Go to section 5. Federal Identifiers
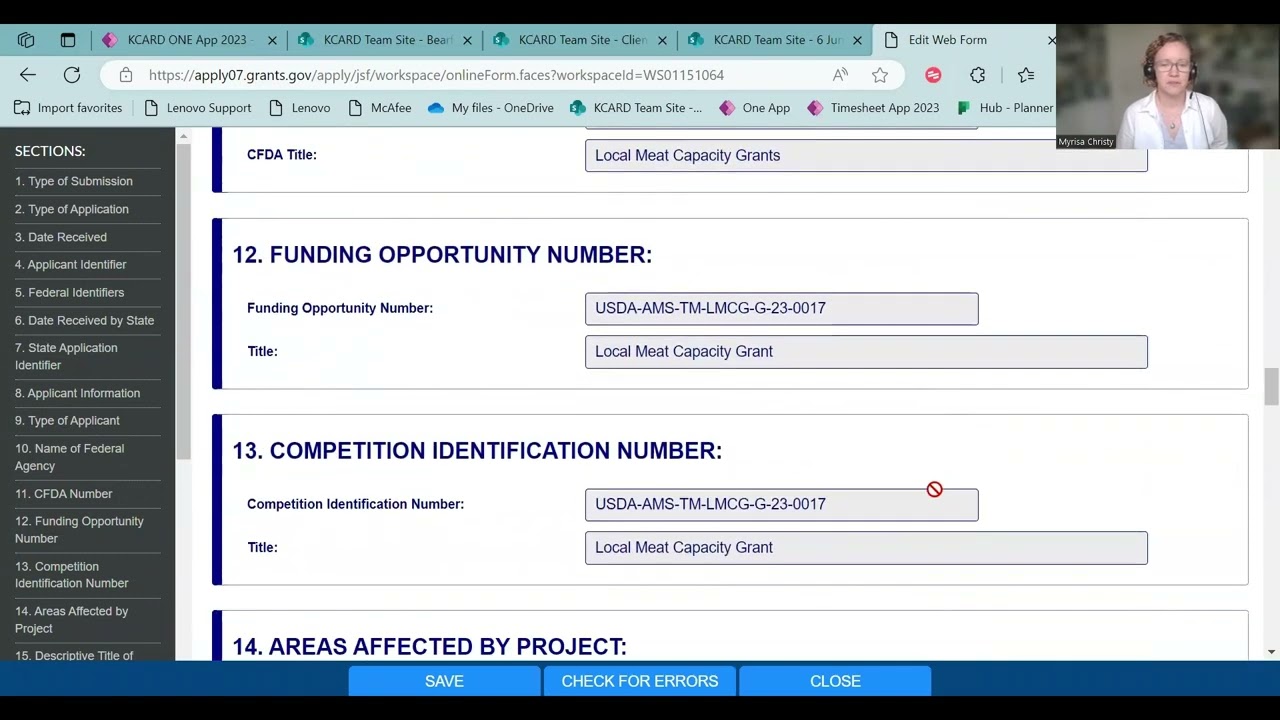Screen dimensions: 1280x720 (x=70, y=292)
